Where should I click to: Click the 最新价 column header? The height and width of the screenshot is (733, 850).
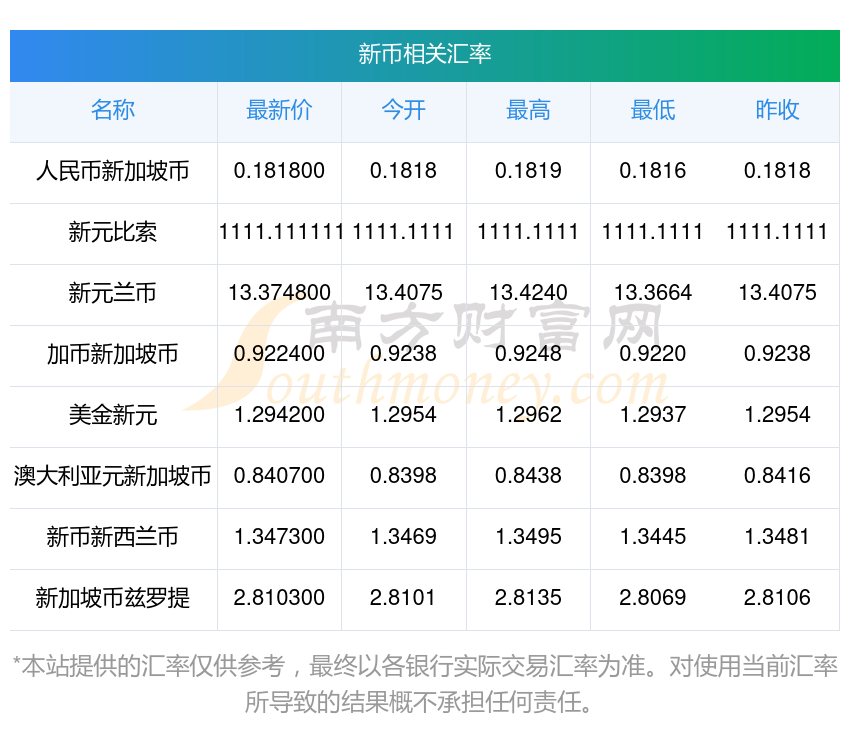pyautogui.click(x=279, y=112)
